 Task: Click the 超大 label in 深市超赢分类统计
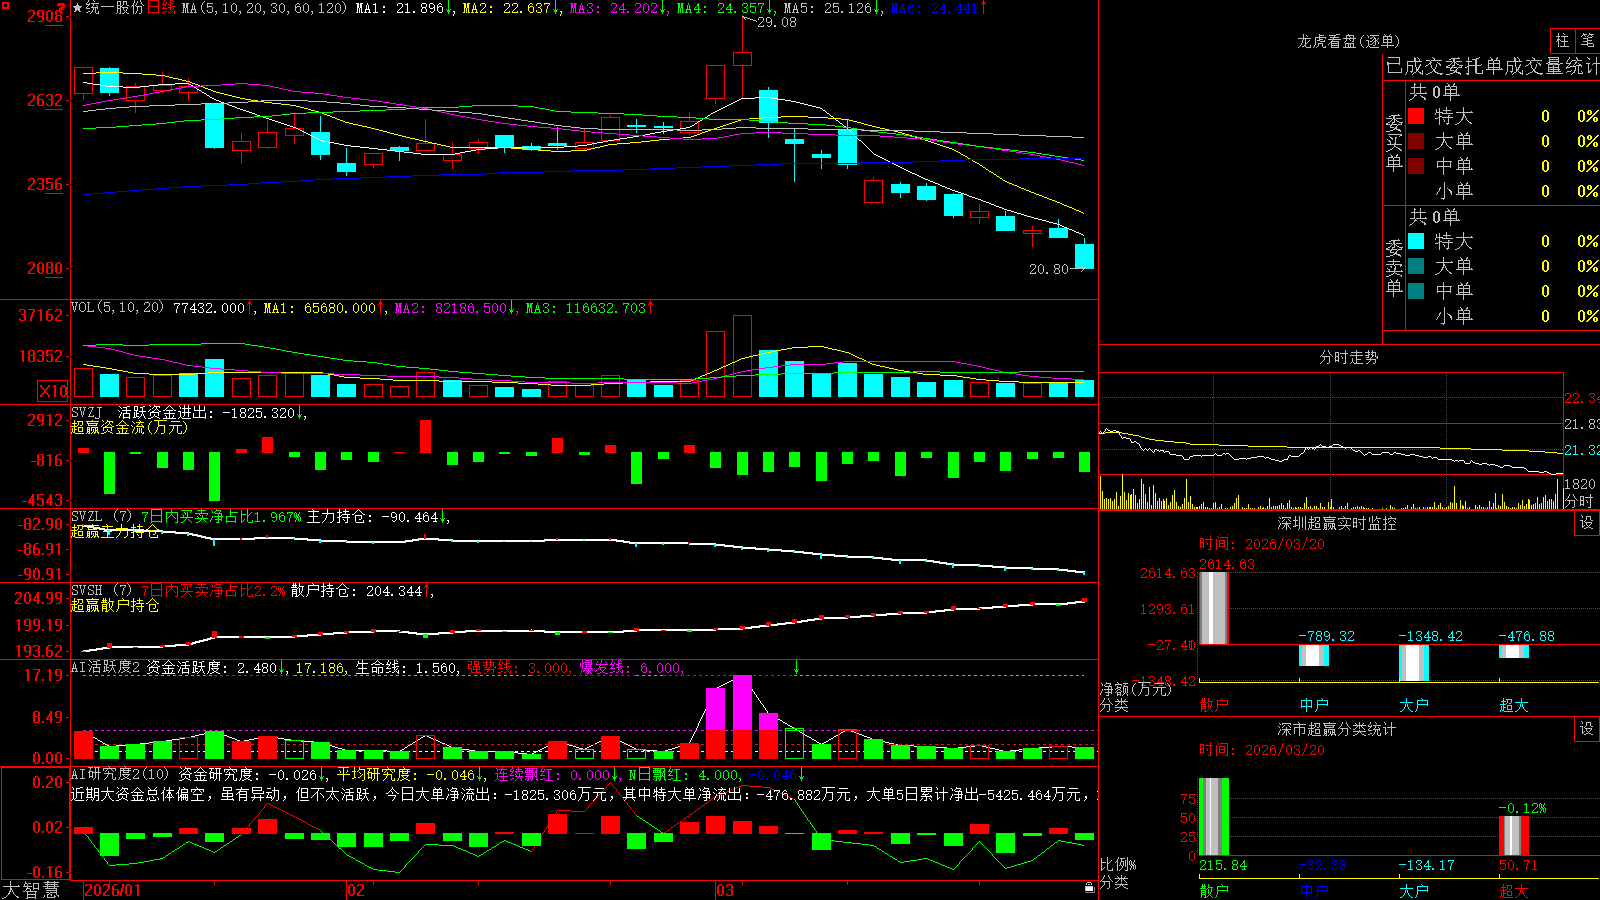pos(1514,890)
